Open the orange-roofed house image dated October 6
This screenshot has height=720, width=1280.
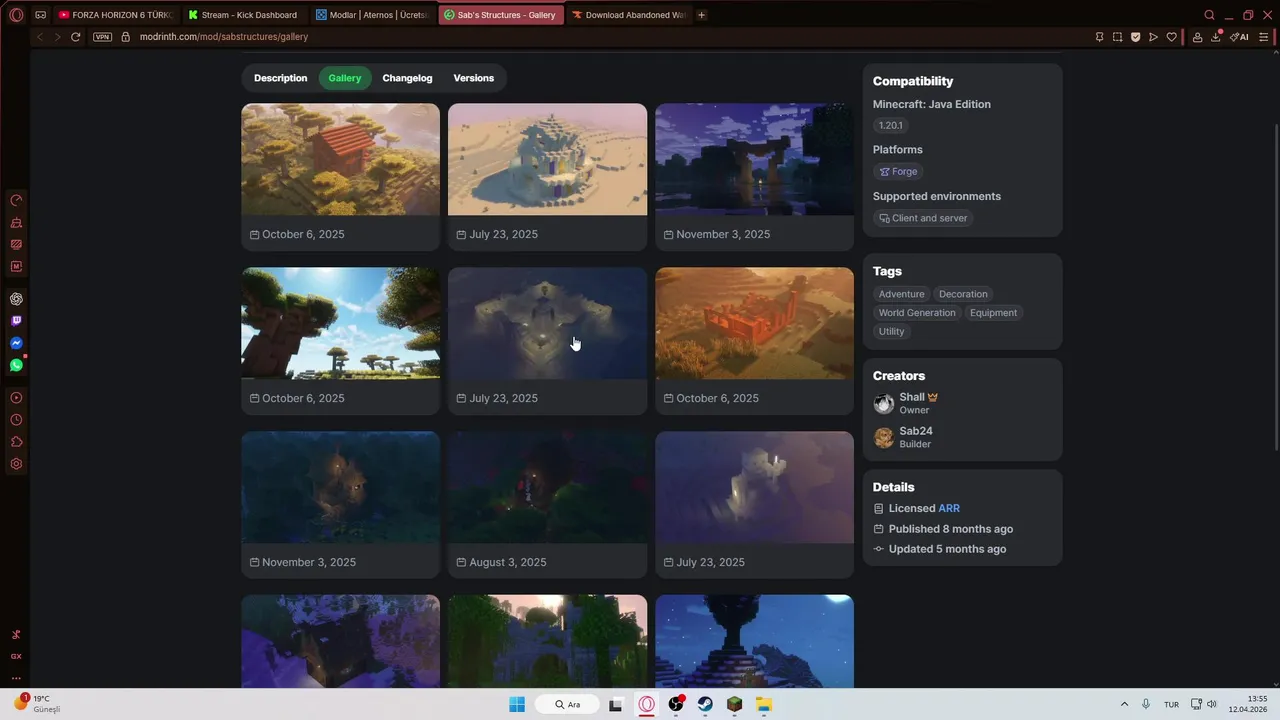340,159
